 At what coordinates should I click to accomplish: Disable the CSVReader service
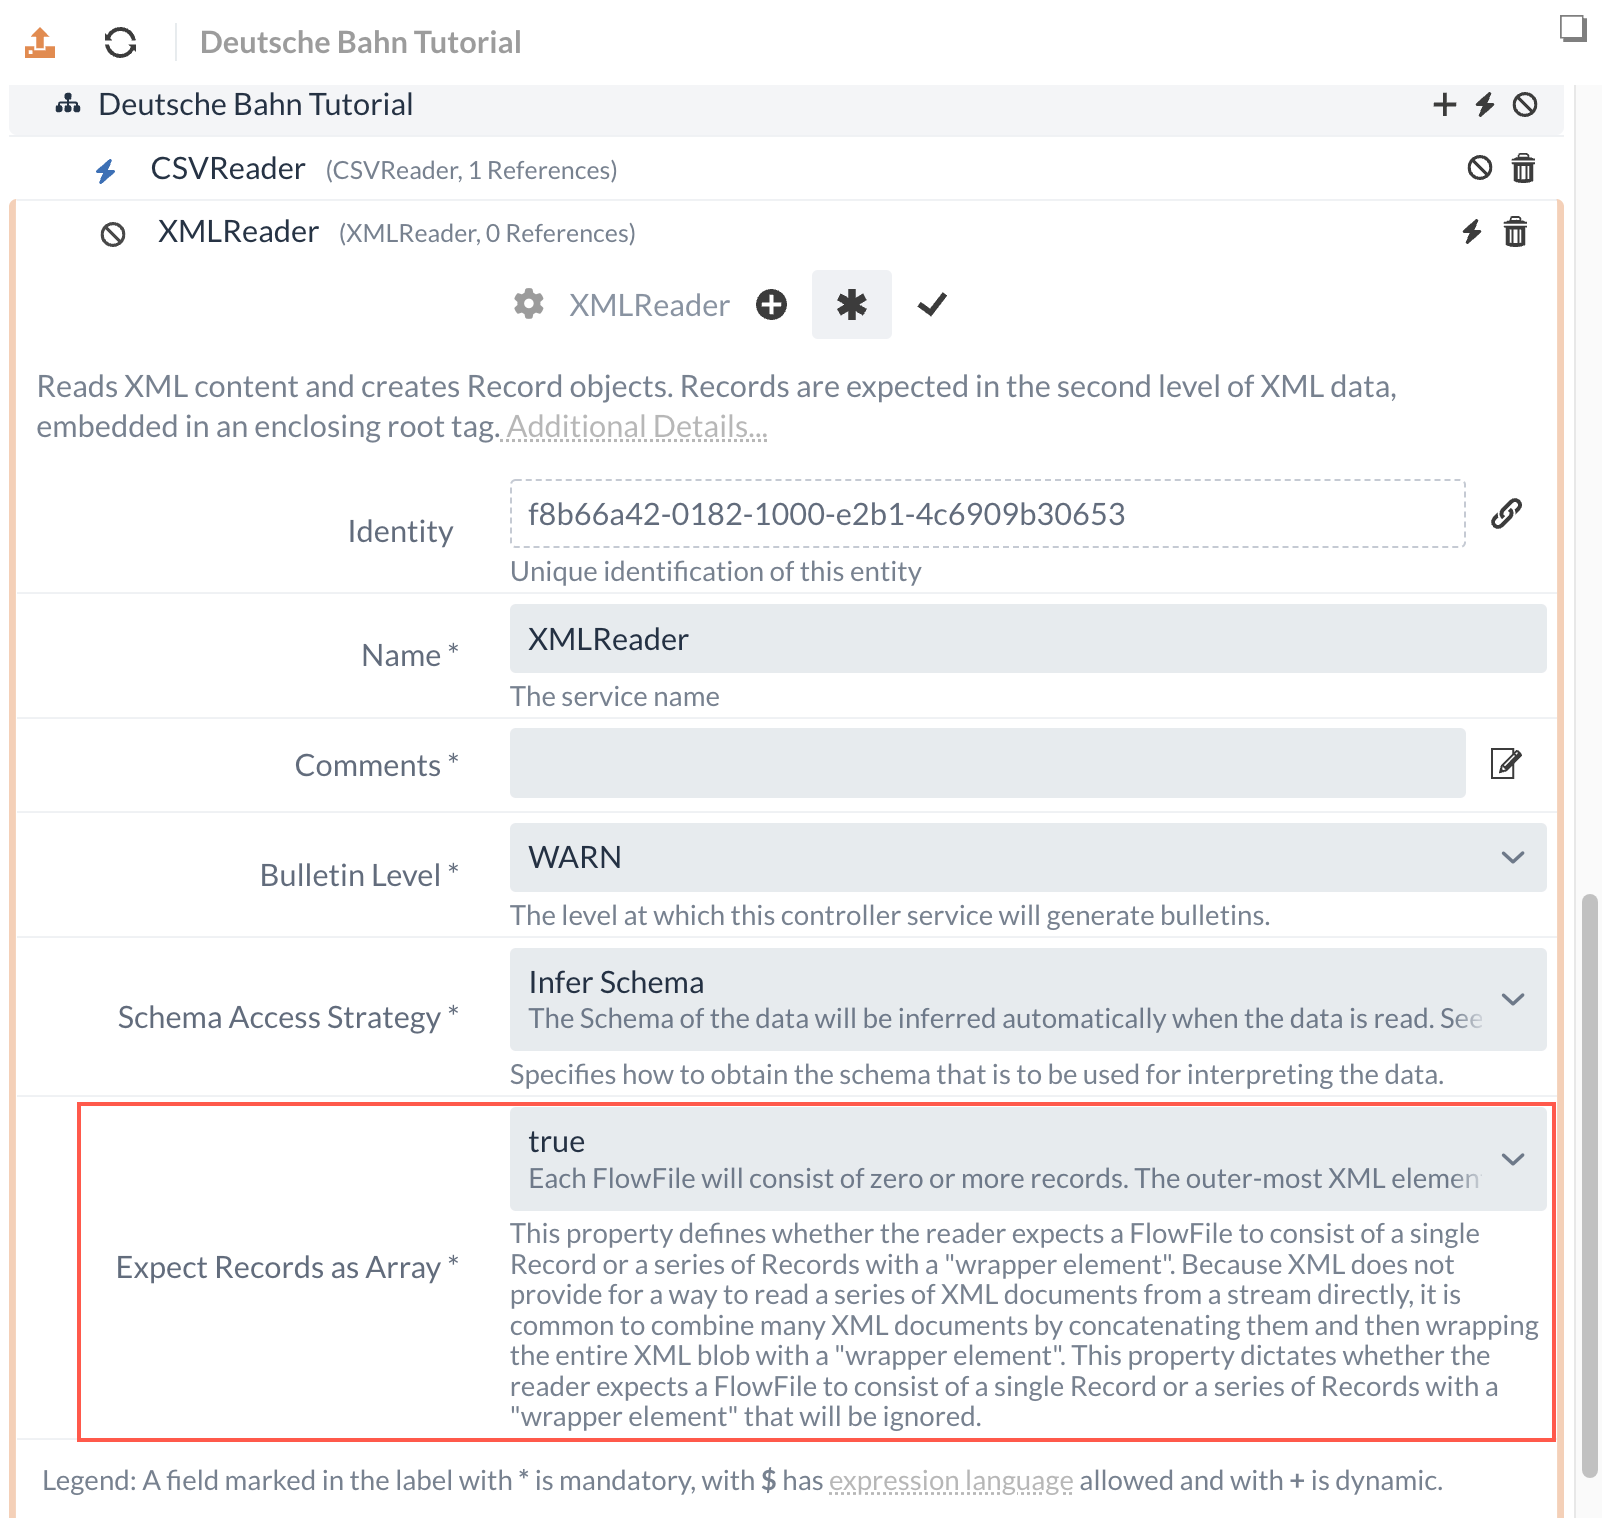(1480, 168)
